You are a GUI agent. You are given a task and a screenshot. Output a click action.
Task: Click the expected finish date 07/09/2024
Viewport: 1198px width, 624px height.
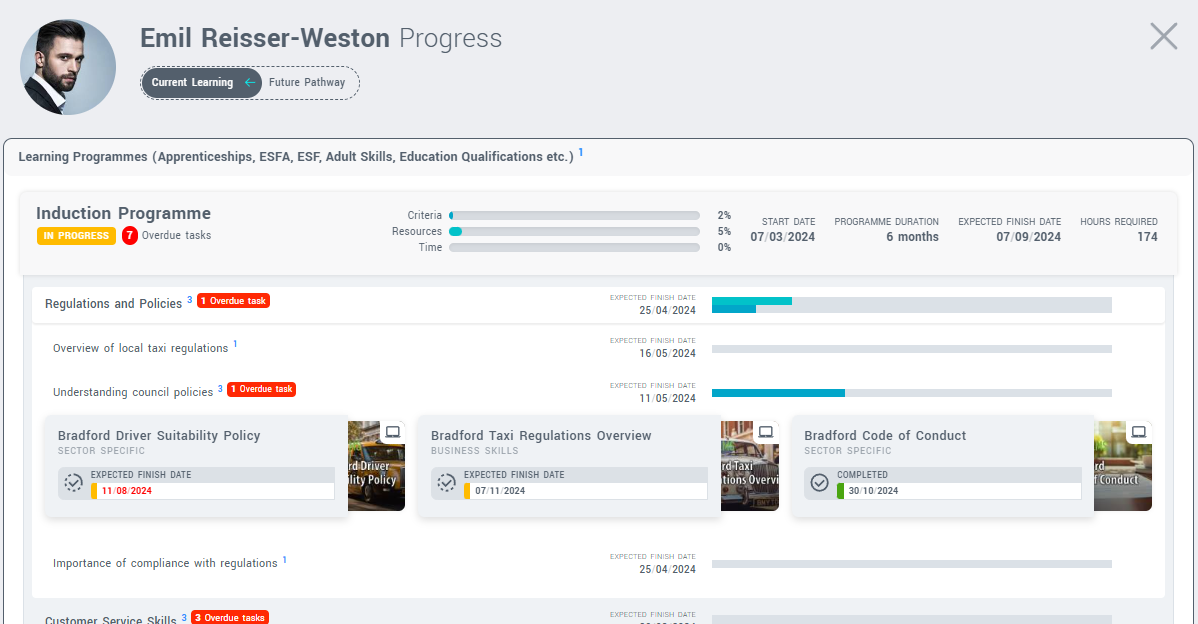(x=1028, y=237)
